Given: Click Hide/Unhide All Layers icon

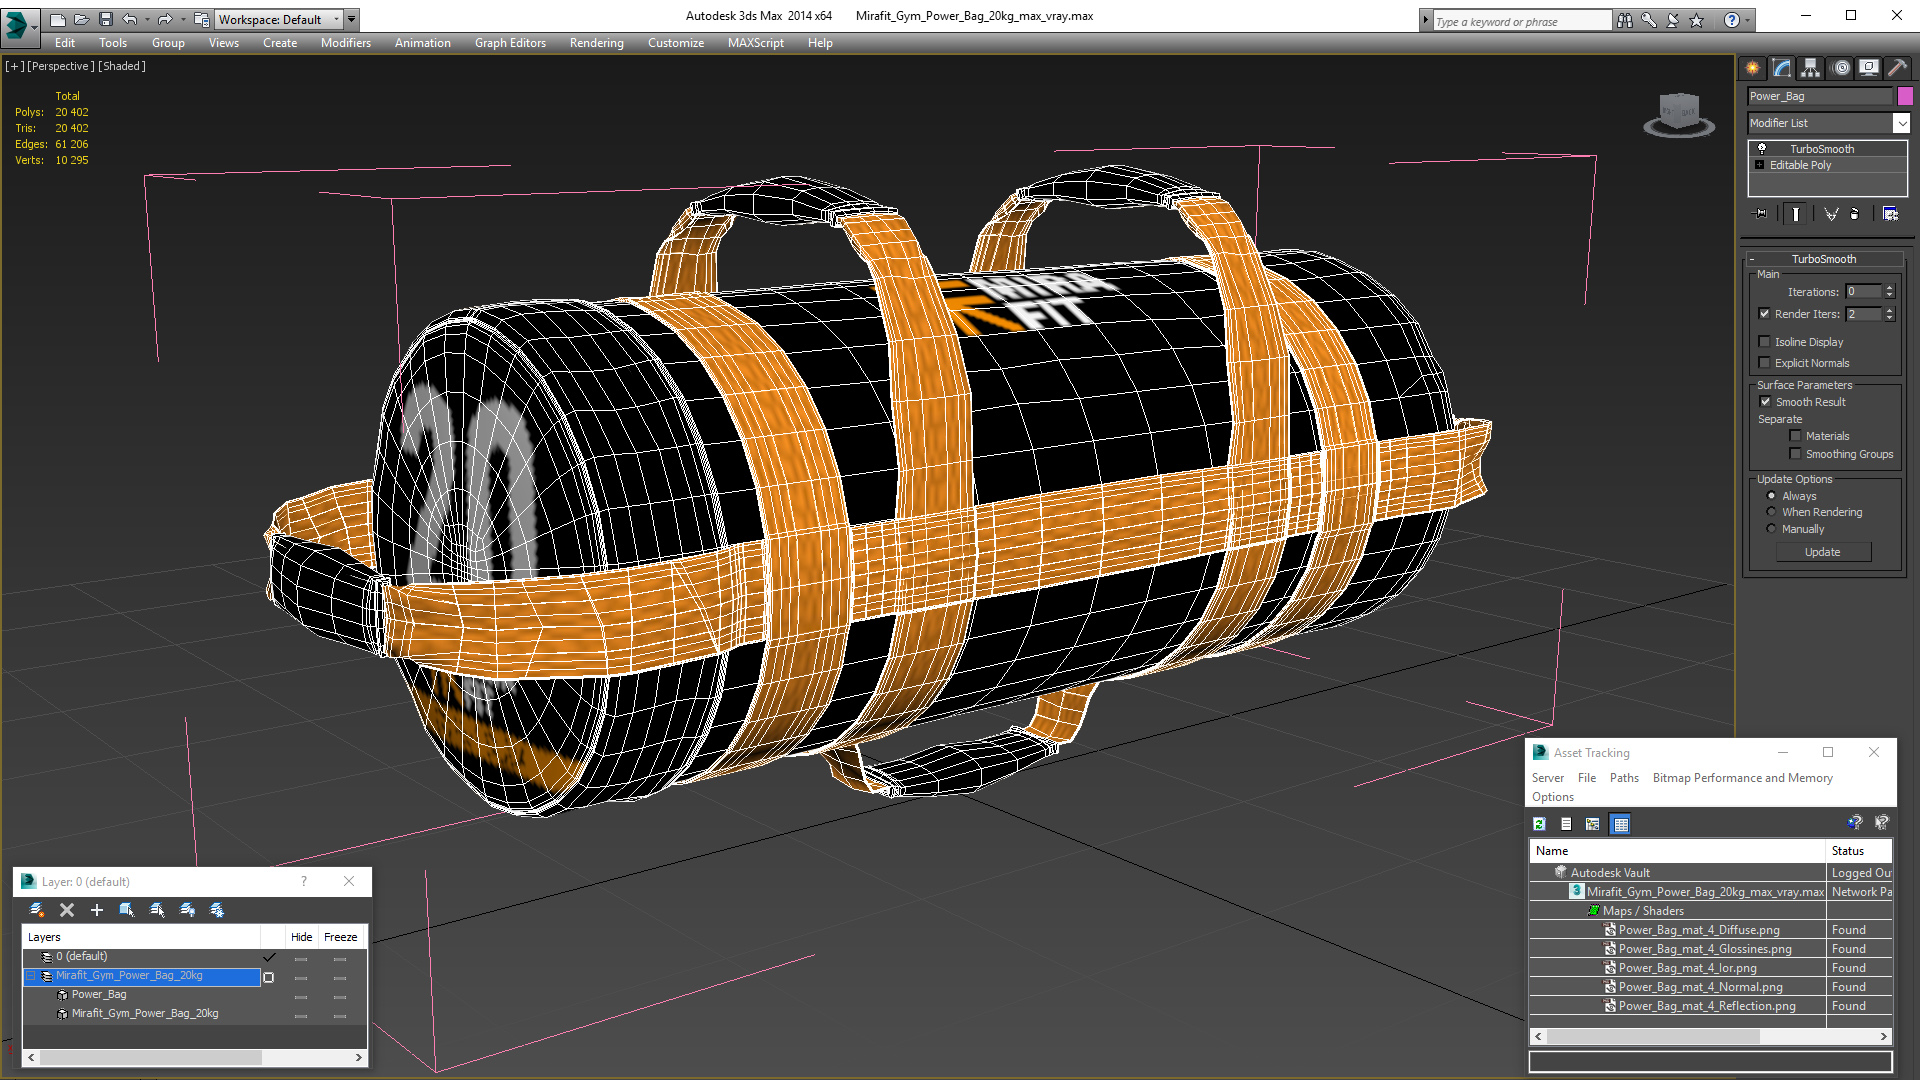Looking at the screenshot, I should tap(187, 910).
